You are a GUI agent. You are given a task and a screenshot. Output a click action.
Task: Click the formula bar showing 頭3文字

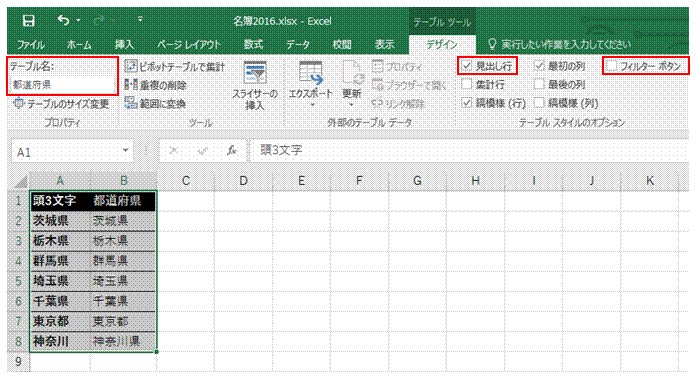468,150
